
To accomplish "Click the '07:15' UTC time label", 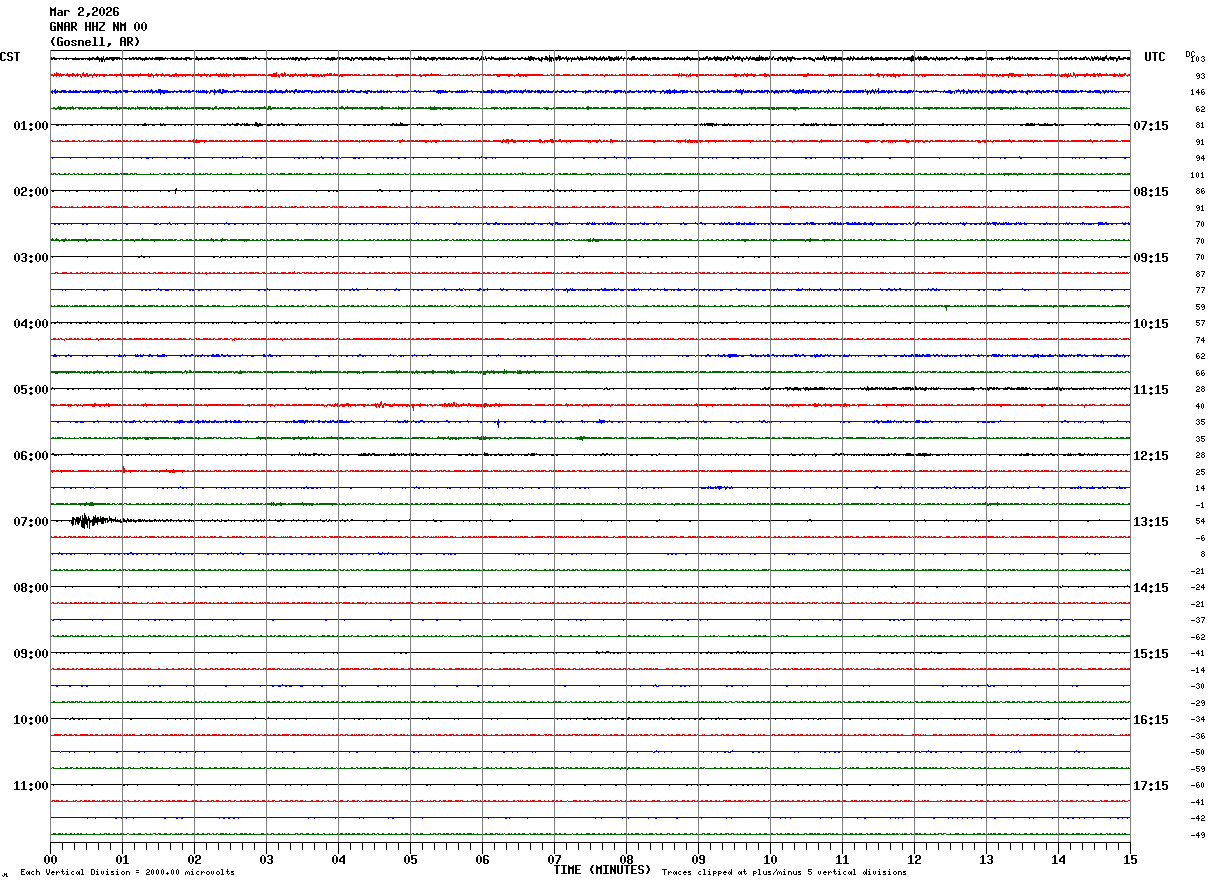I will pyautogui.click(x=1150, y=126).
